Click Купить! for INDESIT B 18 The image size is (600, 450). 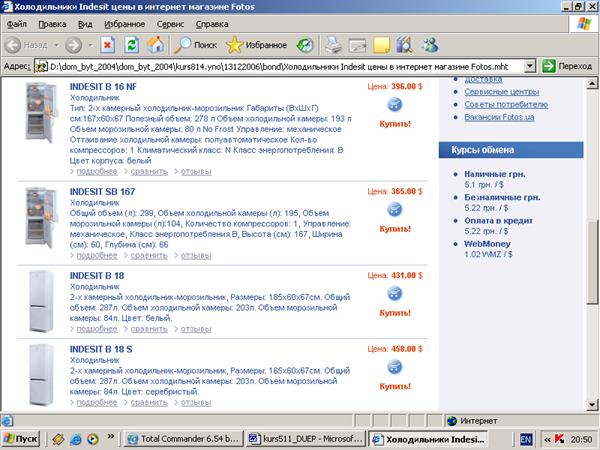pyautogui.click(x=395, y=312)
